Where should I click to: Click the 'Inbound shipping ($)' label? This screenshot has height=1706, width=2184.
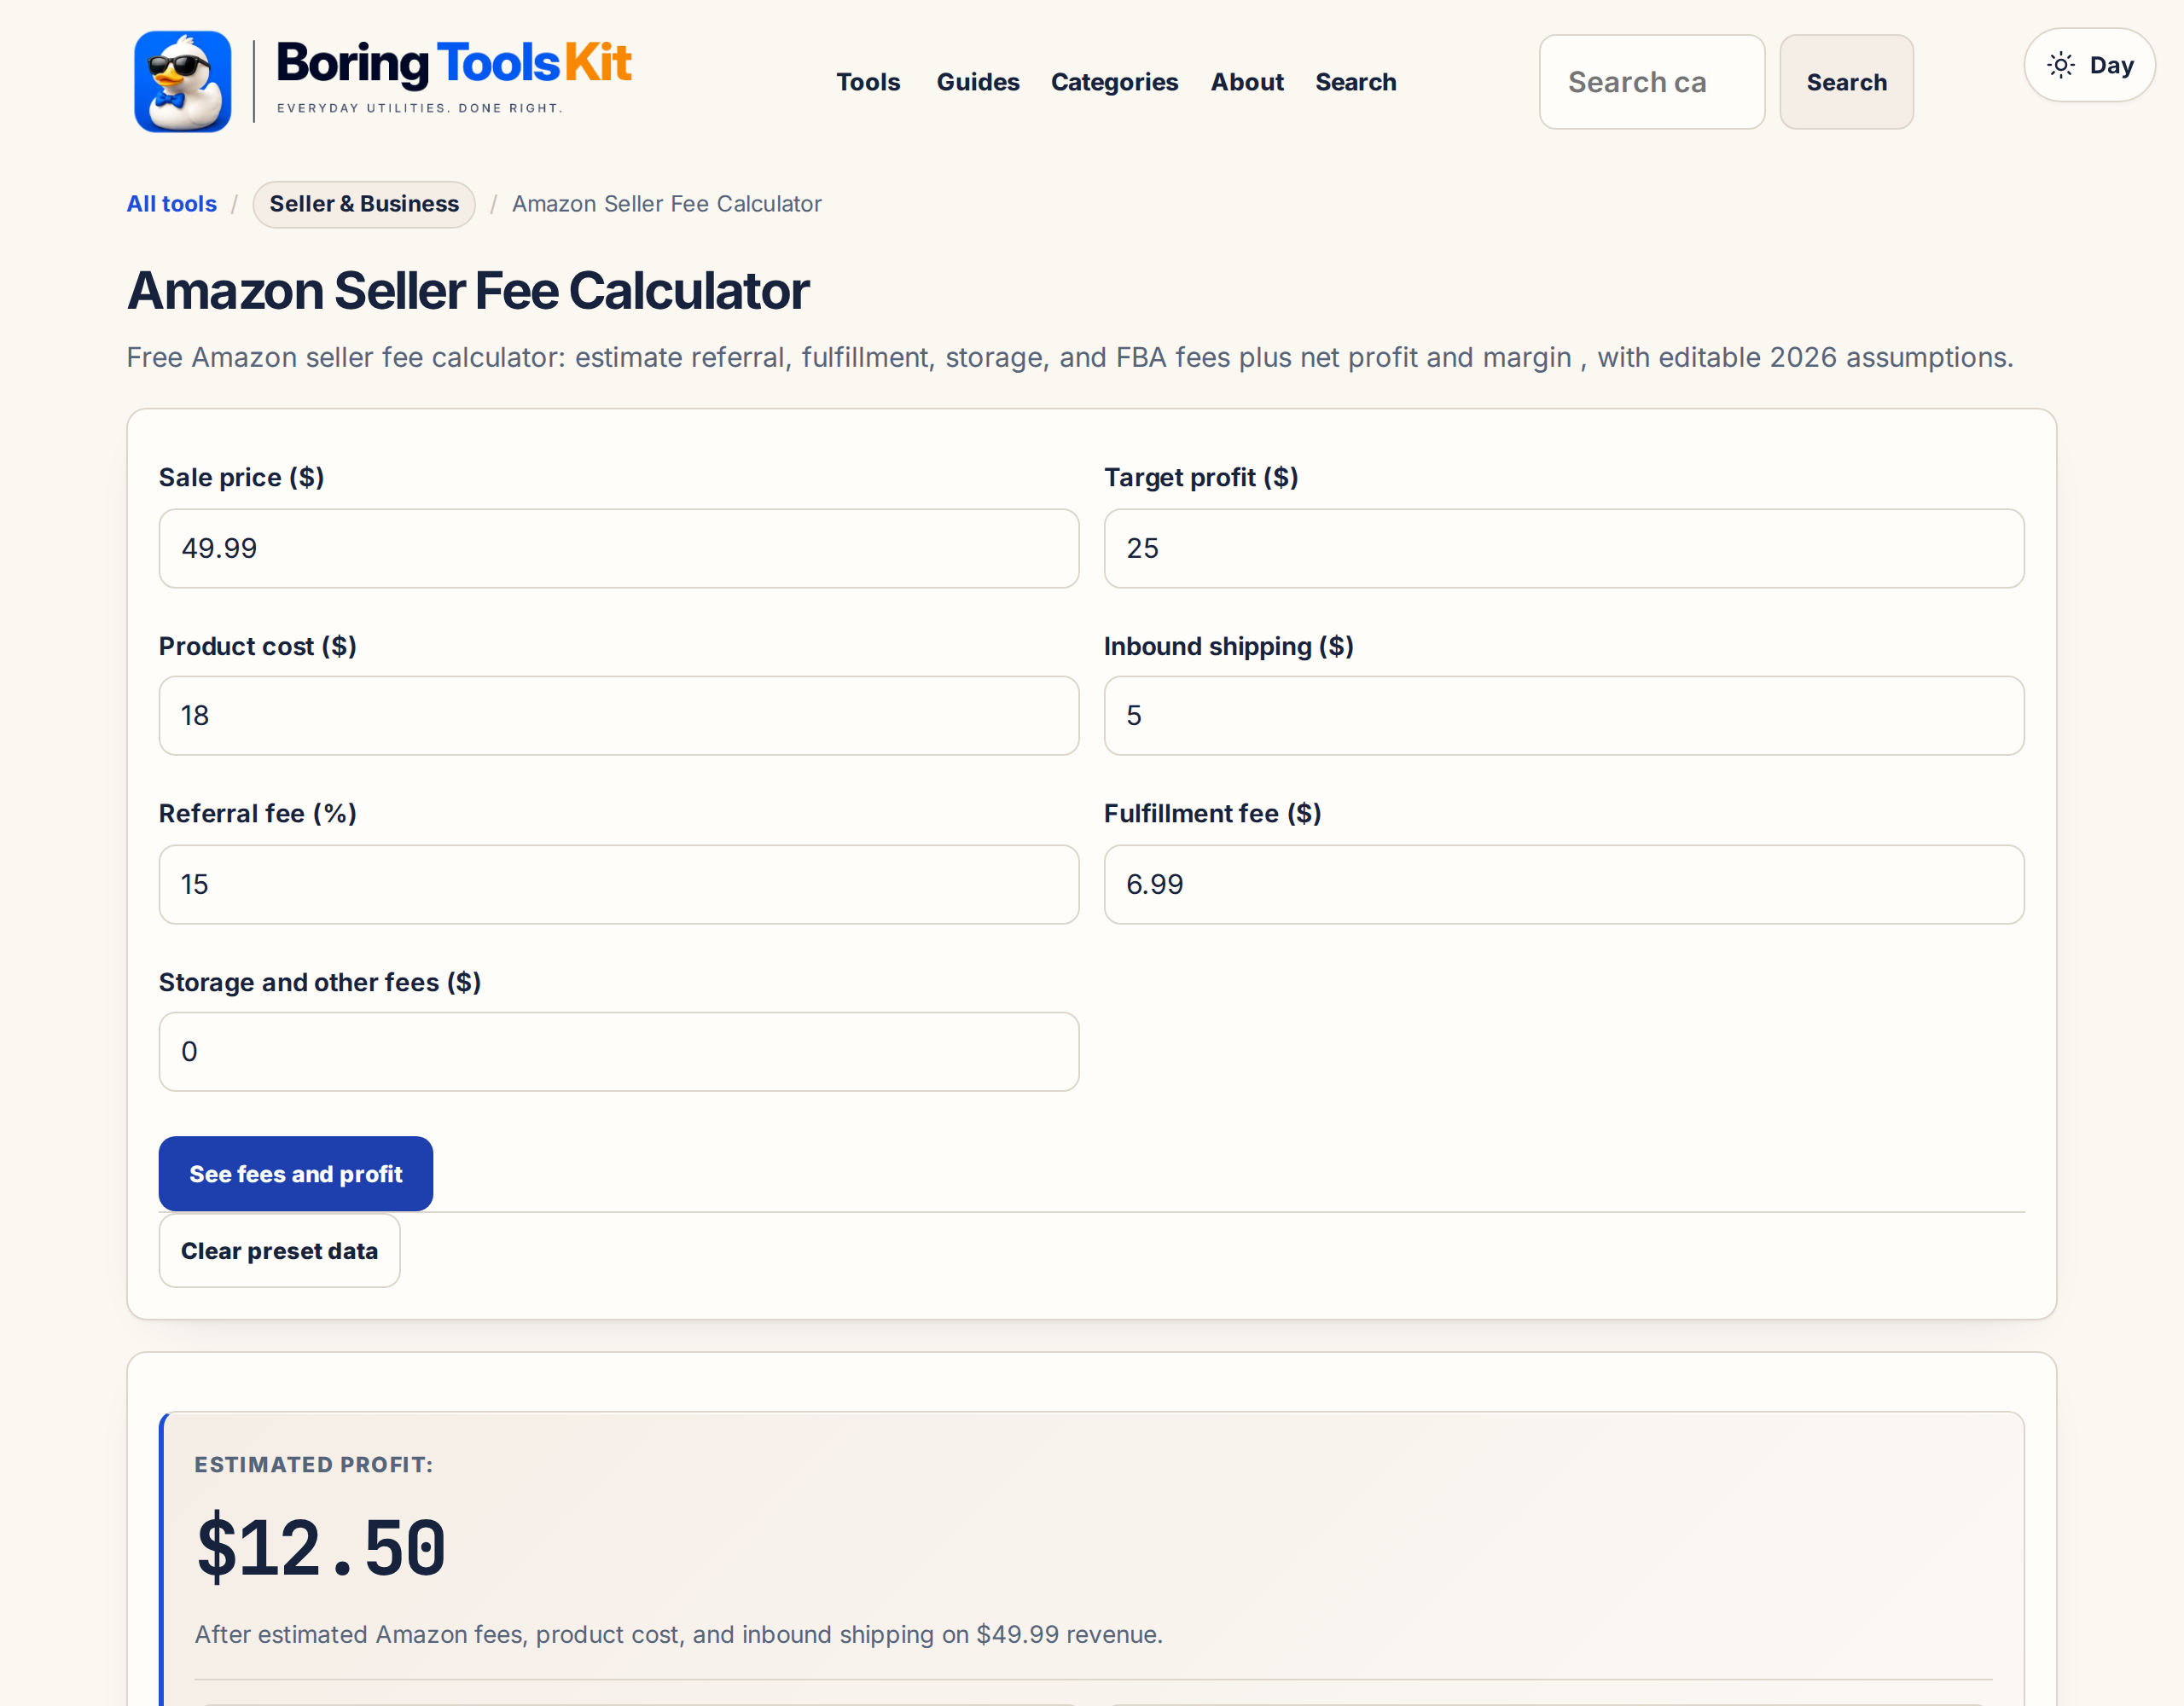[1228, 646]
